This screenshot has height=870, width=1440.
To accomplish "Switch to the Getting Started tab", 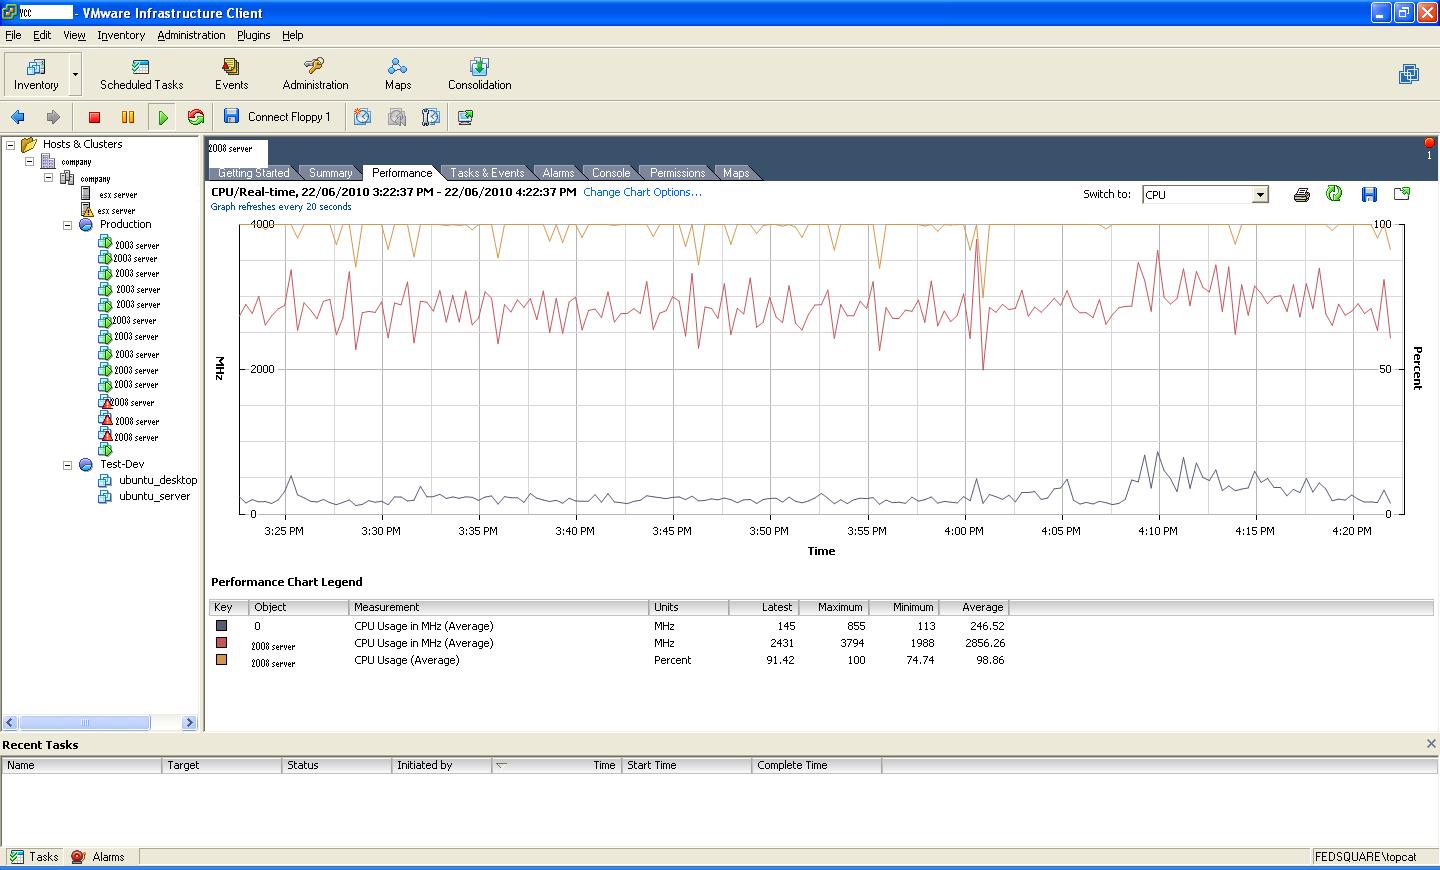I will coord(254,173).
